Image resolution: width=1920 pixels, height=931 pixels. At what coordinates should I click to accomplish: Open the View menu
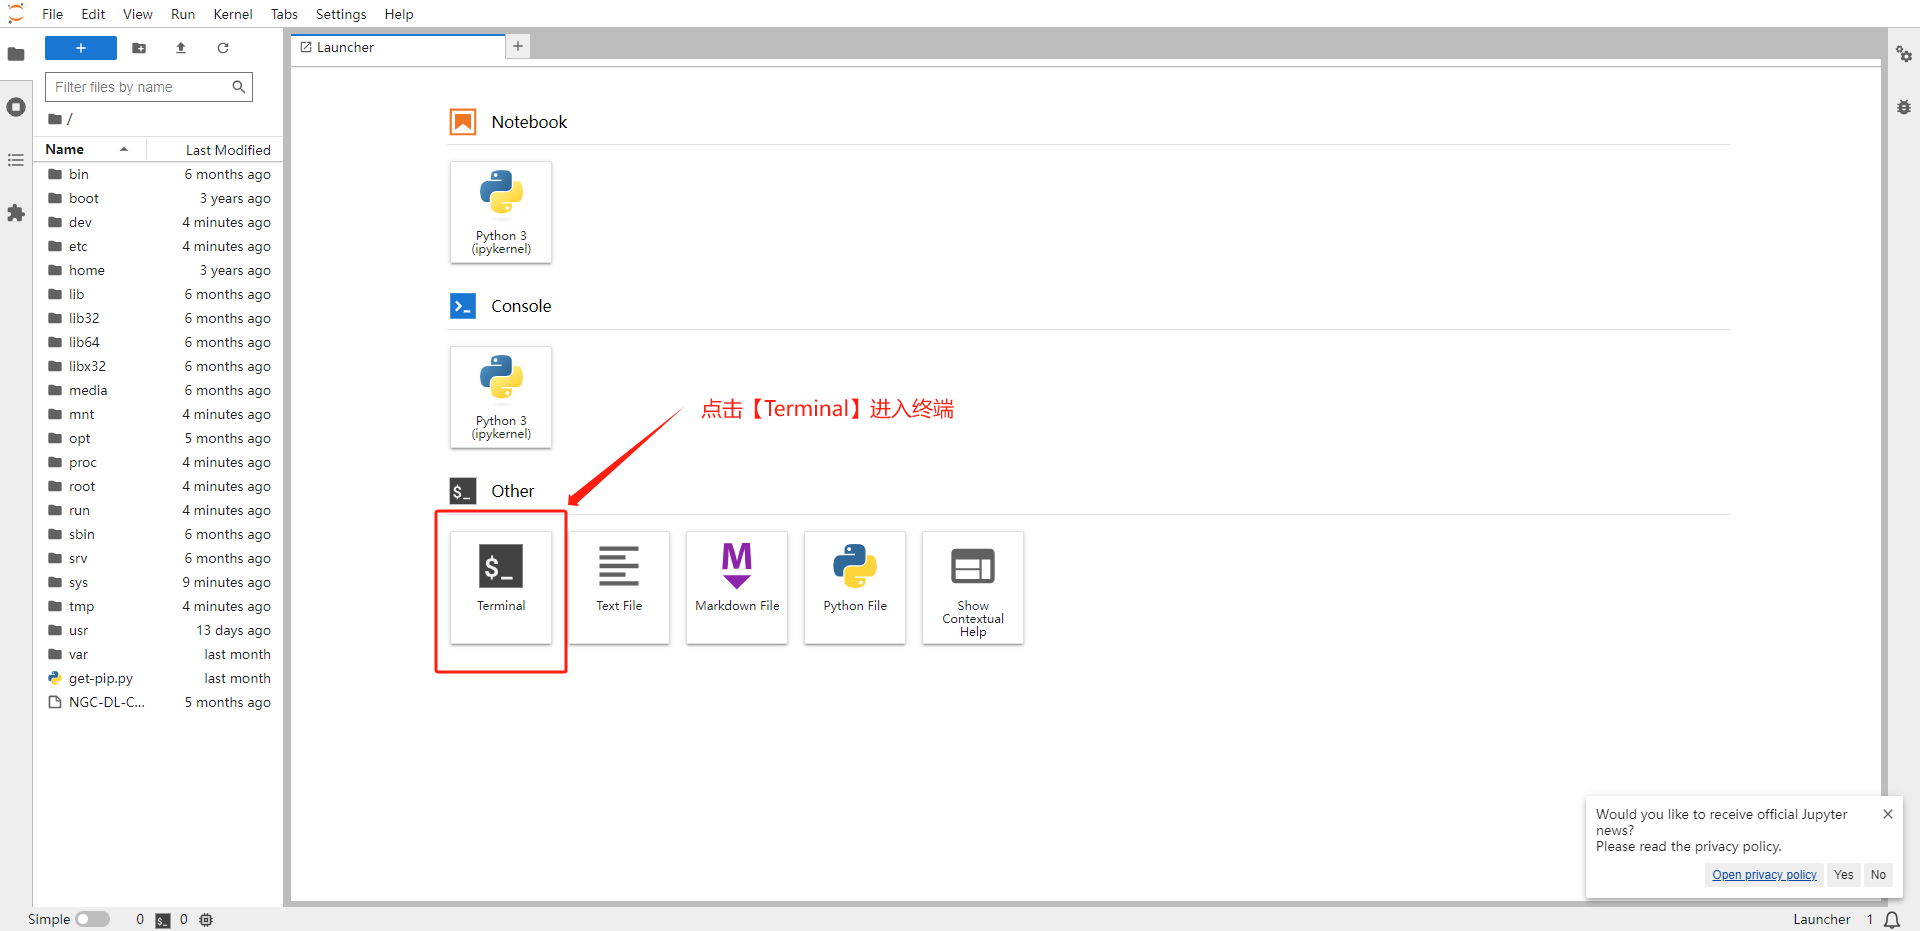(138, 14)
